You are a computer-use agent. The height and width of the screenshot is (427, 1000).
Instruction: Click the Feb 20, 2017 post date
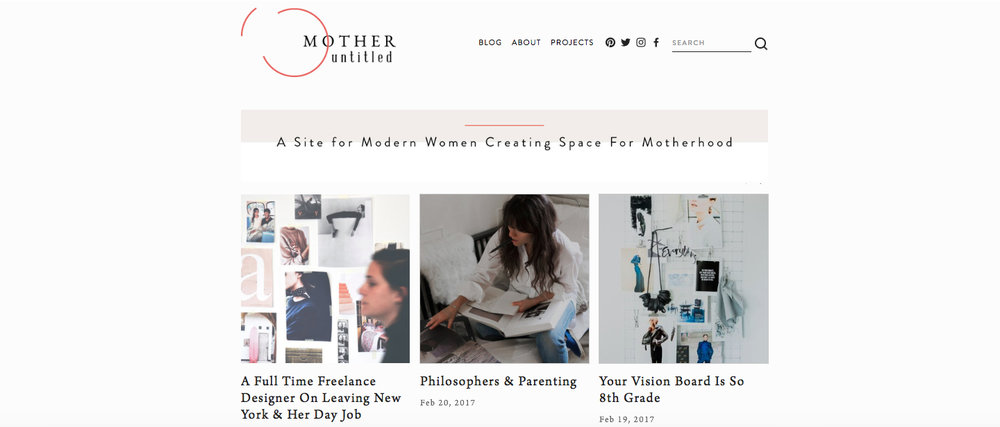[x=447, y=403]
